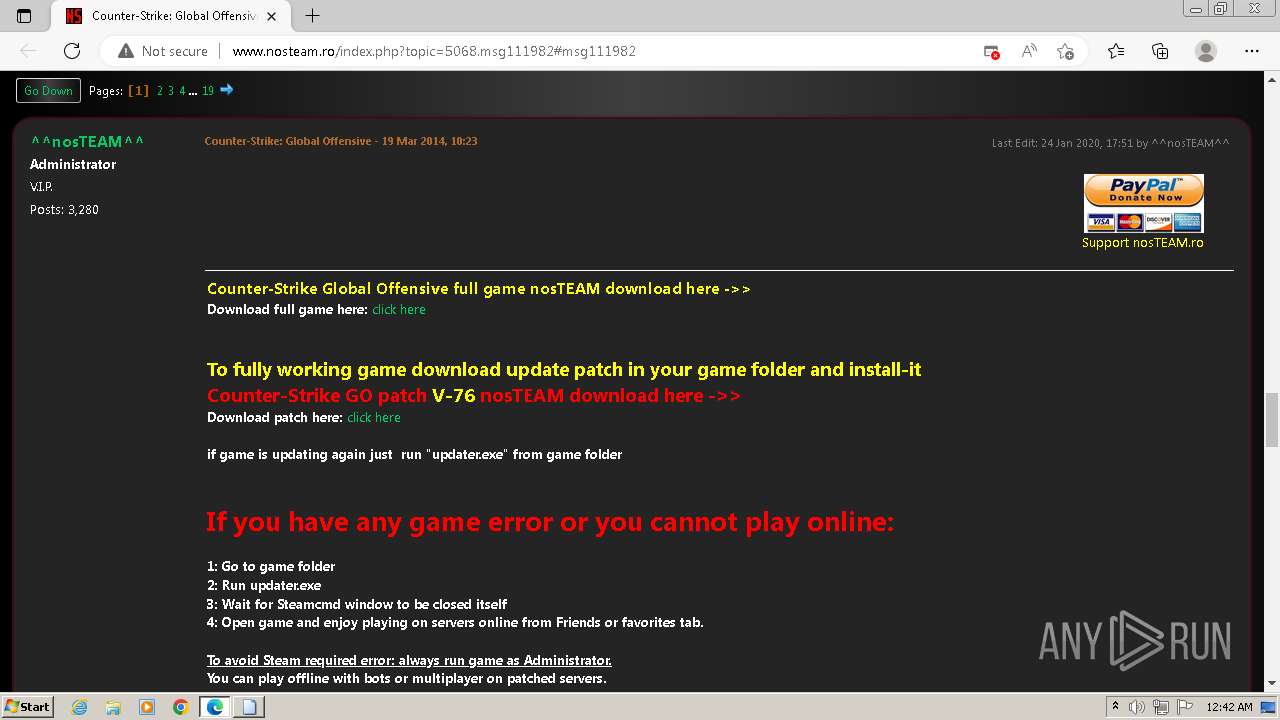The image size is (1280, 720).
Task: Click 'V-76' patch version text
Action: [x=453, y=396]
